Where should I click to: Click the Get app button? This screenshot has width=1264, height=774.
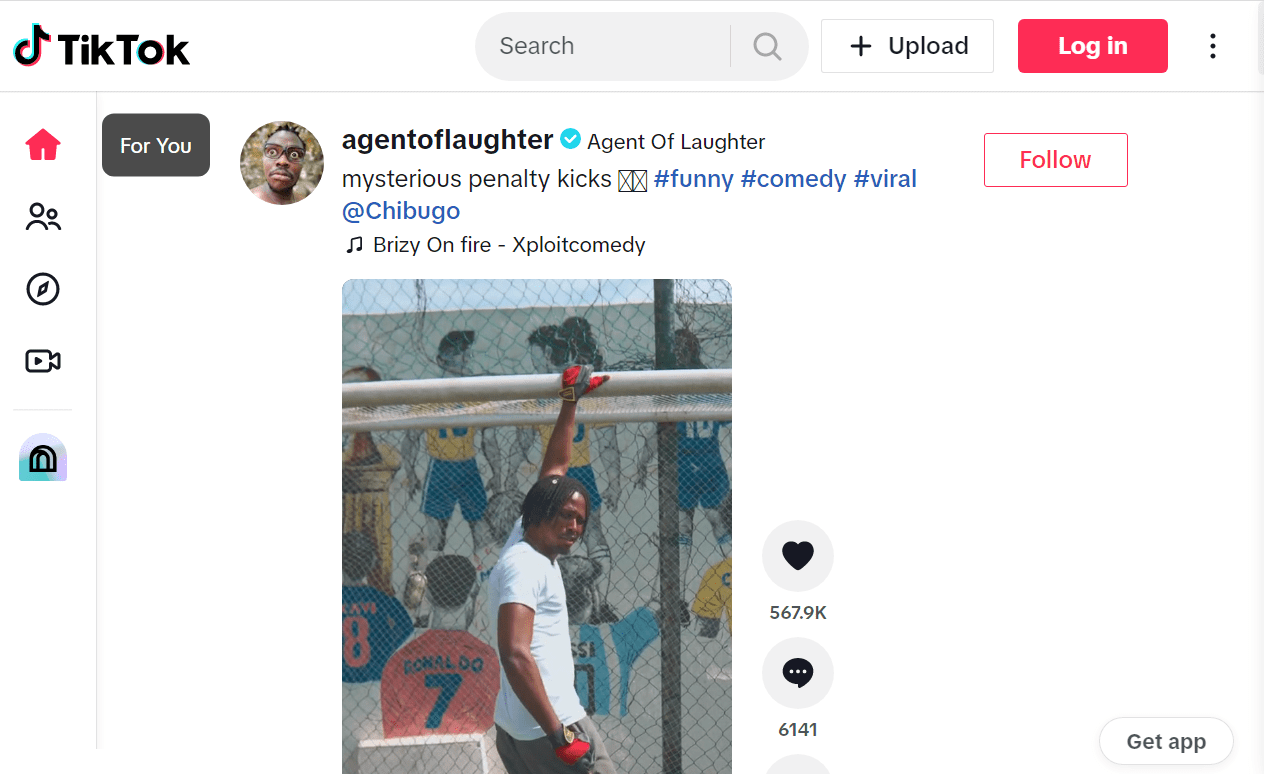click(1165, 741)
